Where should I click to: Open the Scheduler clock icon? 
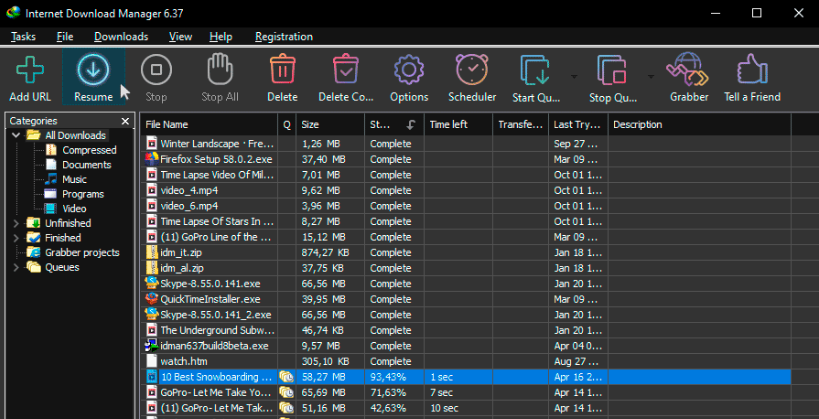pos(472,70)
